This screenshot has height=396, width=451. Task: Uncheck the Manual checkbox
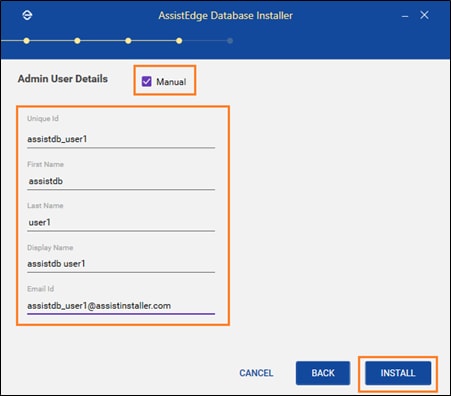(147, 81)
